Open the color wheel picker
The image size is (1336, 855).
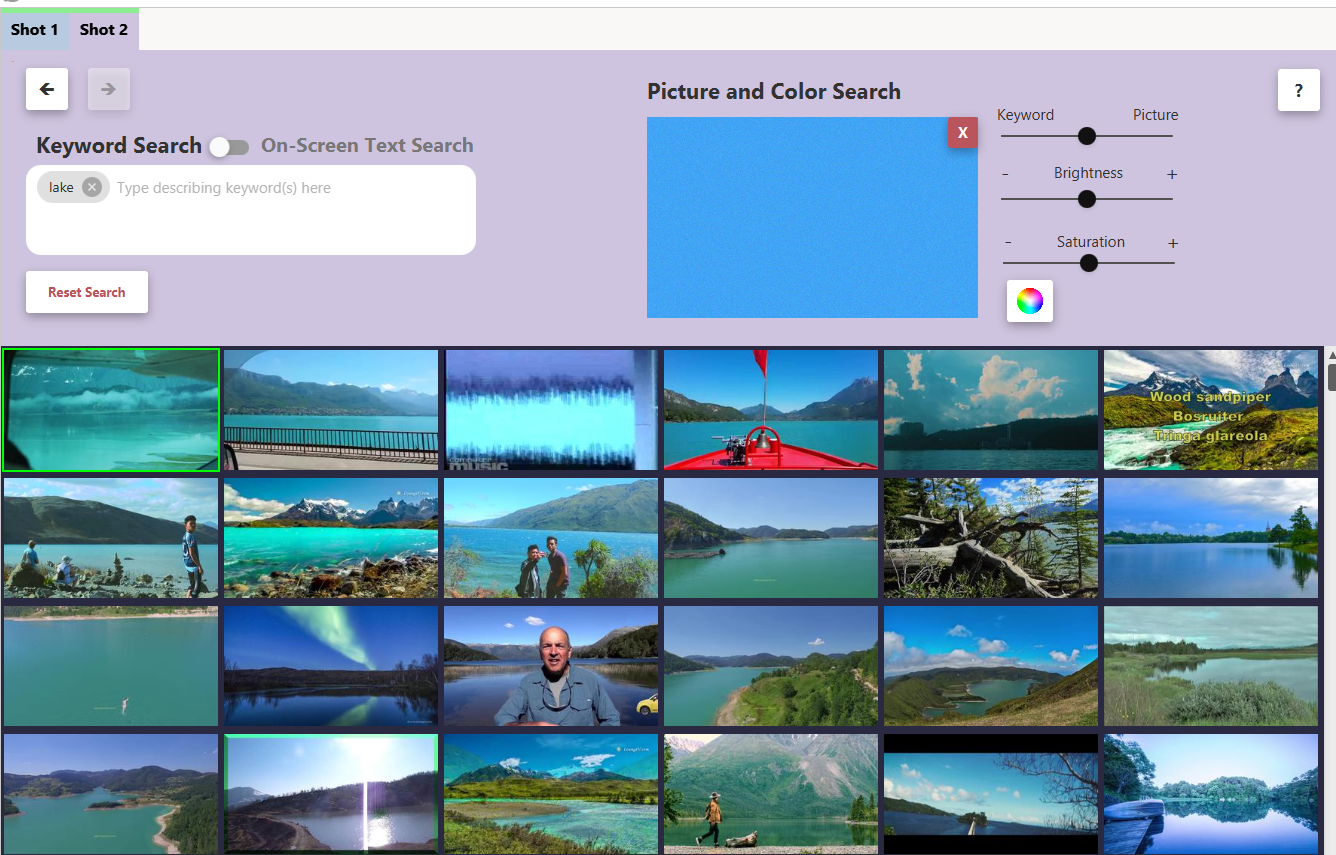point(1030,300)
